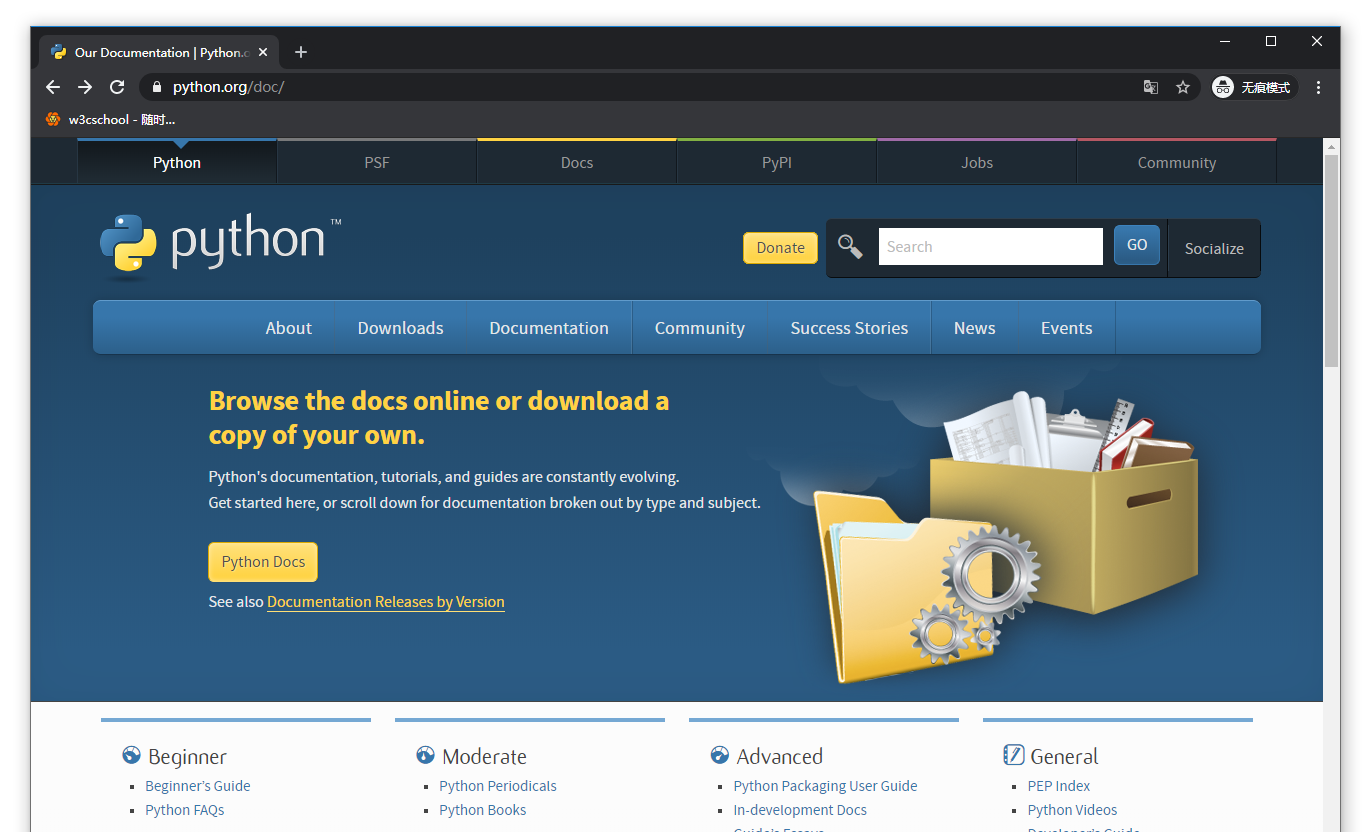The height and width of the screenshot is (832, 1370).
Task: Bookmark this page with the star icon
Action: tap(1183, 87)
